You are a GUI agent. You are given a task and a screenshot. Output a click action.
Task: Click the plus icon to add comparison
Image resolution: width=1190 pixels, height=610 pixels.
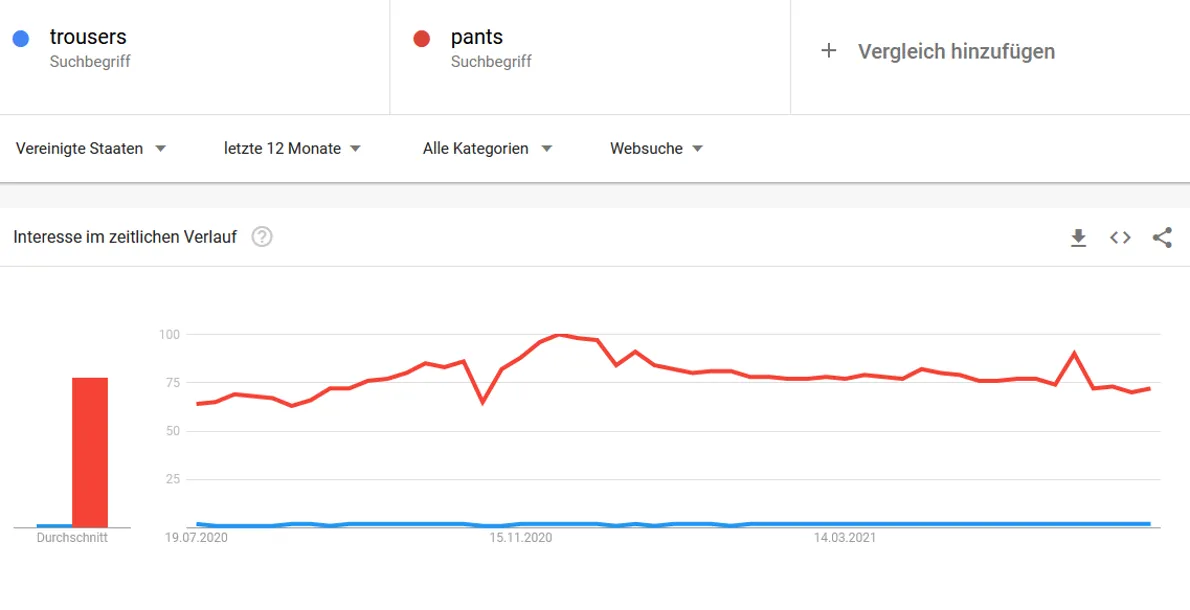point(829,51)
